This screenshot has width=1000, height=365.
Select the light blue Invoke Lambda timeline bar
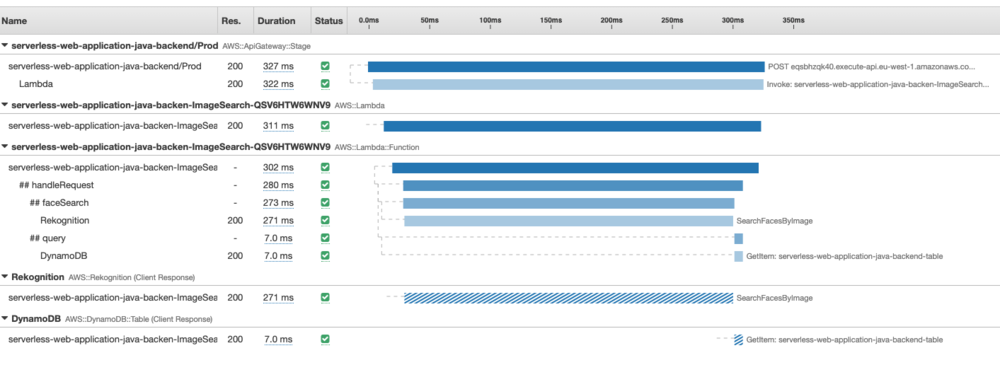coord(568,84)
